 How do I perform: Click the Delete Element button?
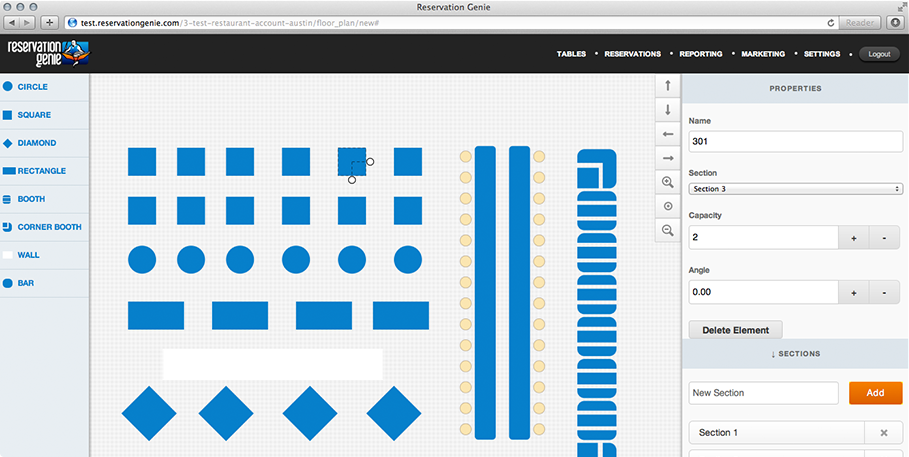pos(736,330)
